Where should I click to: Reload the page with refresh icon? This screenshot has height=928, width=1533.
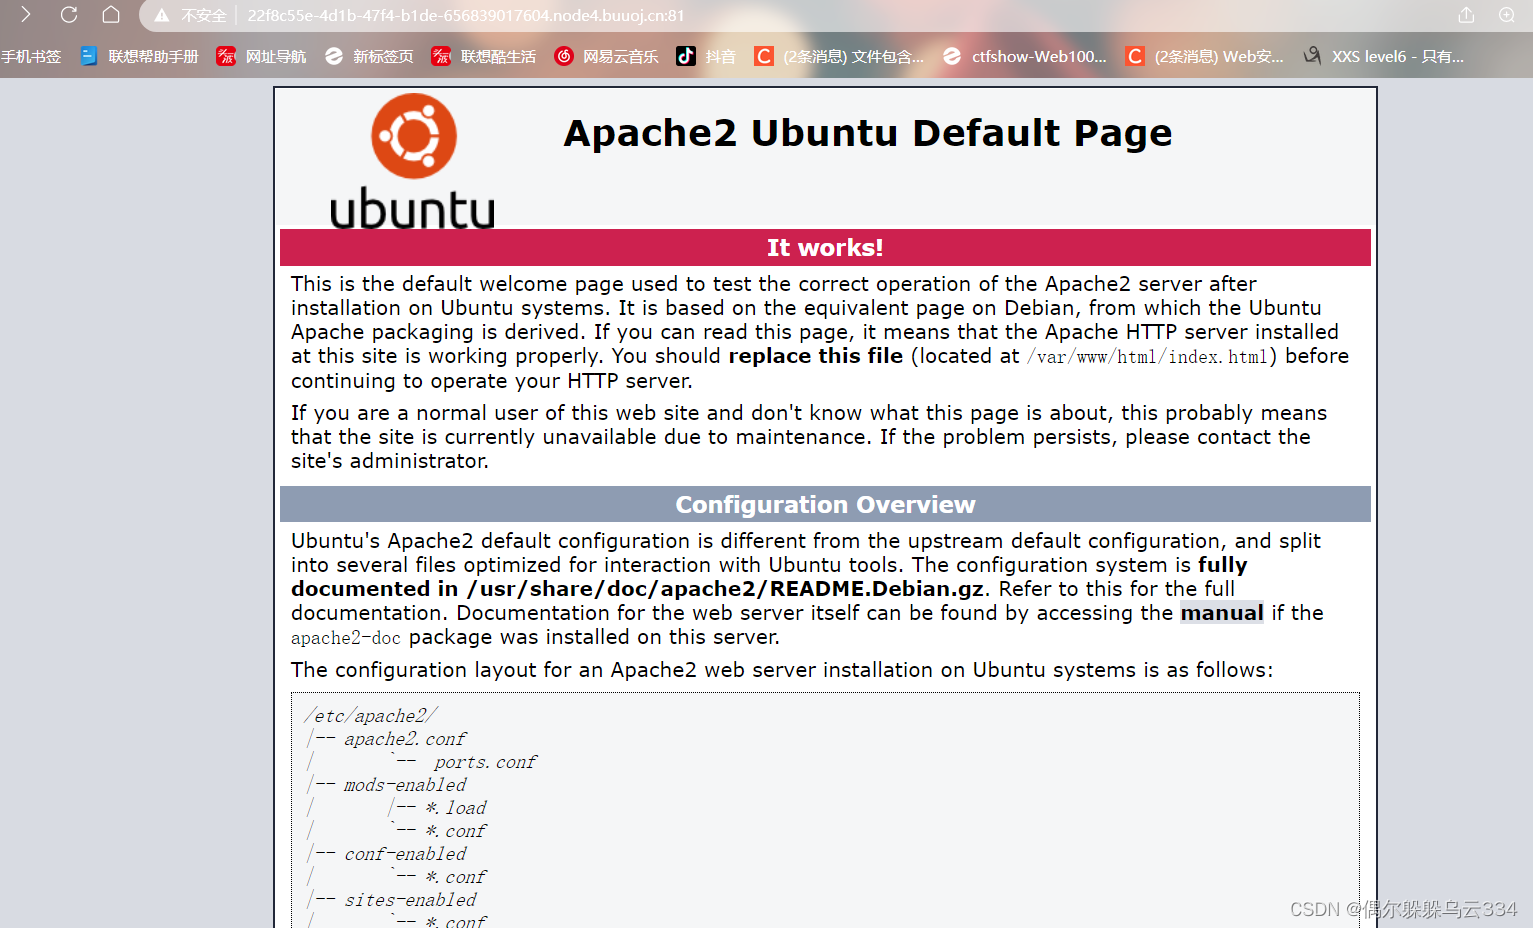click(69, 15)
